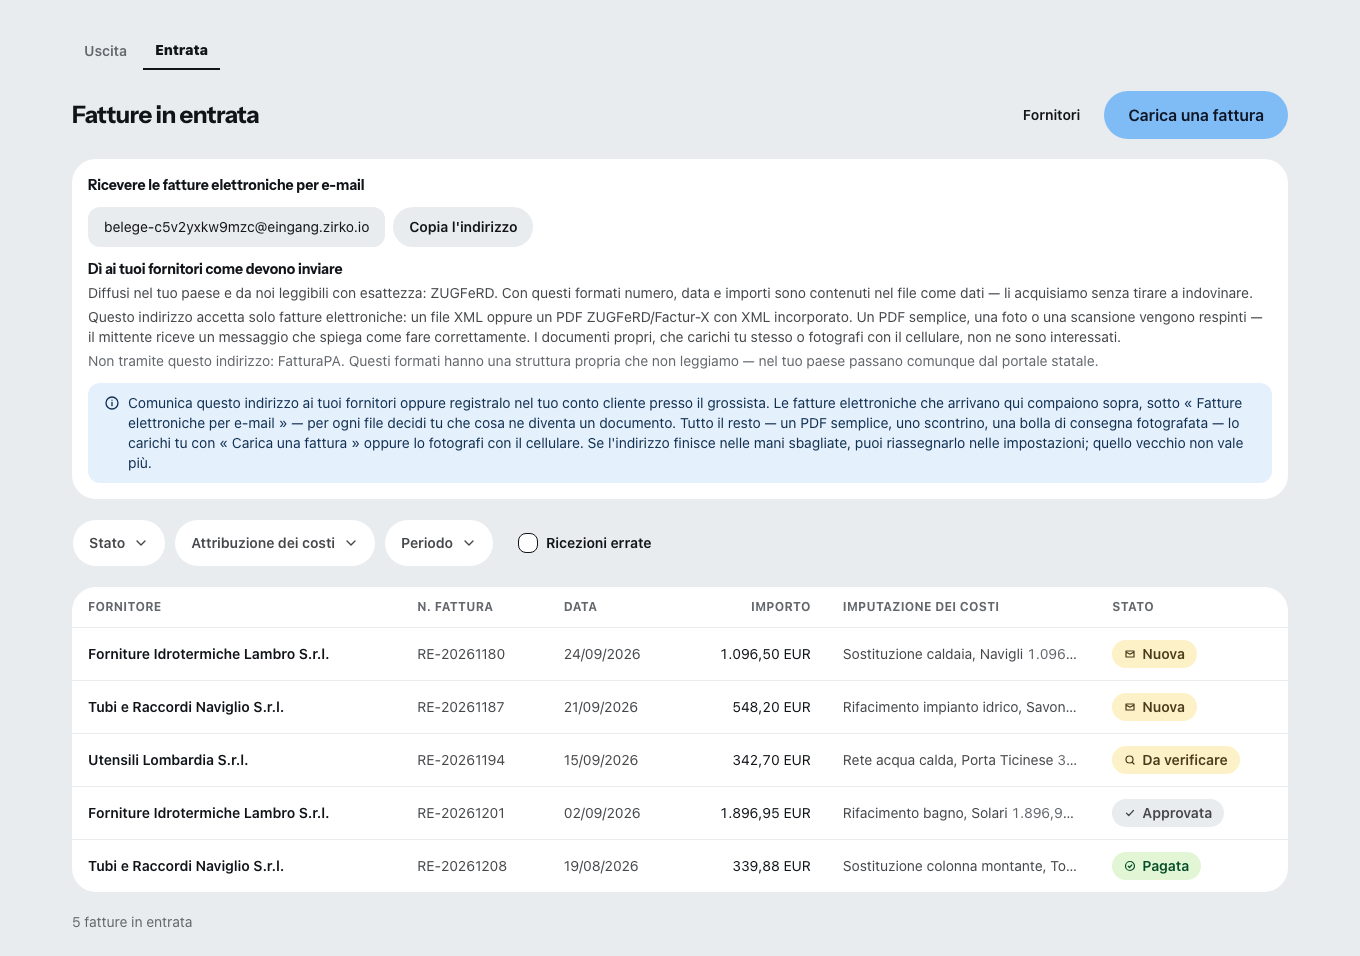Click date 02/09/2026

point(602,813)
